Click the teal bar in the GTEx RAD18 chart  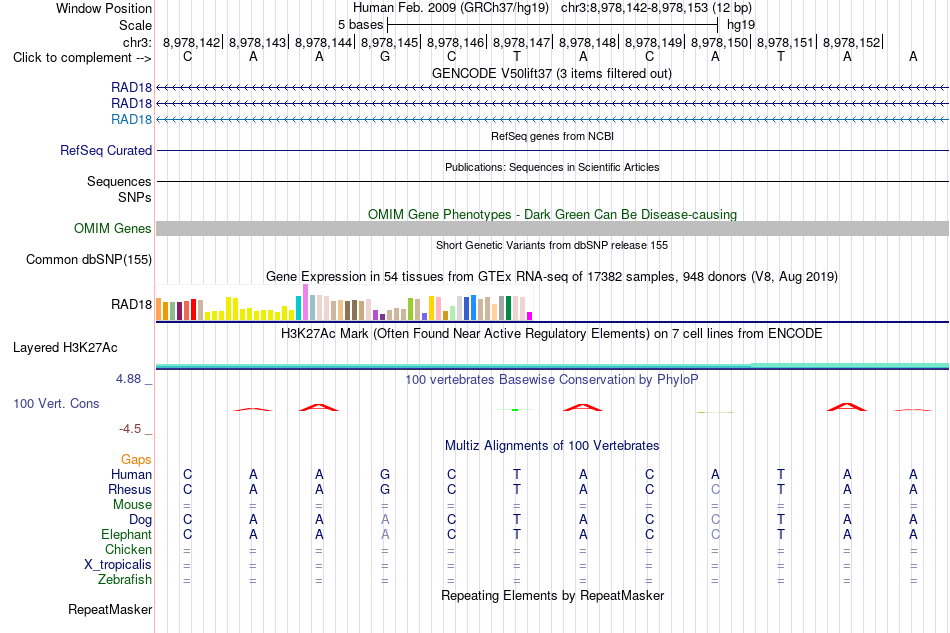pyautogui.click(x=298, y=308)
